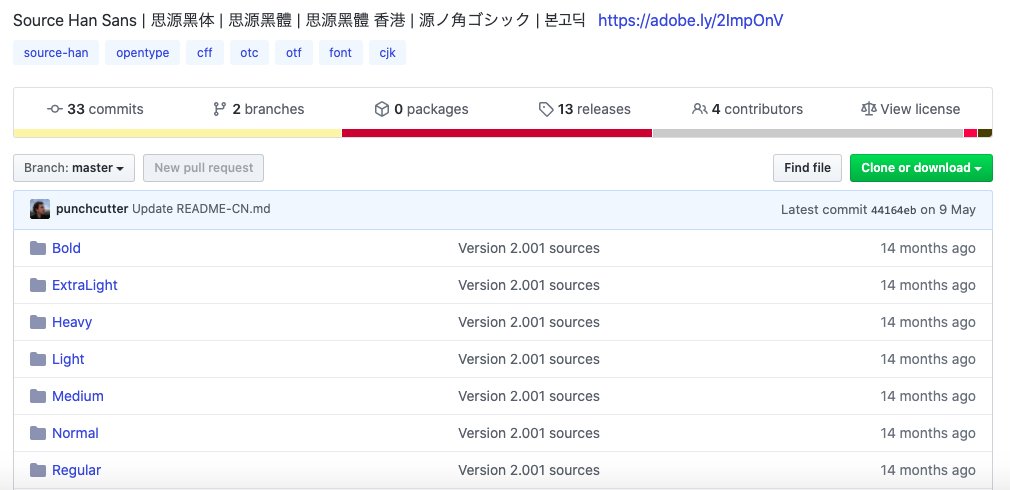Image resolution: width=1010 pixels, height=490 pixels.
Task: Select the cjk topic tag
Action: click(387, 53)
